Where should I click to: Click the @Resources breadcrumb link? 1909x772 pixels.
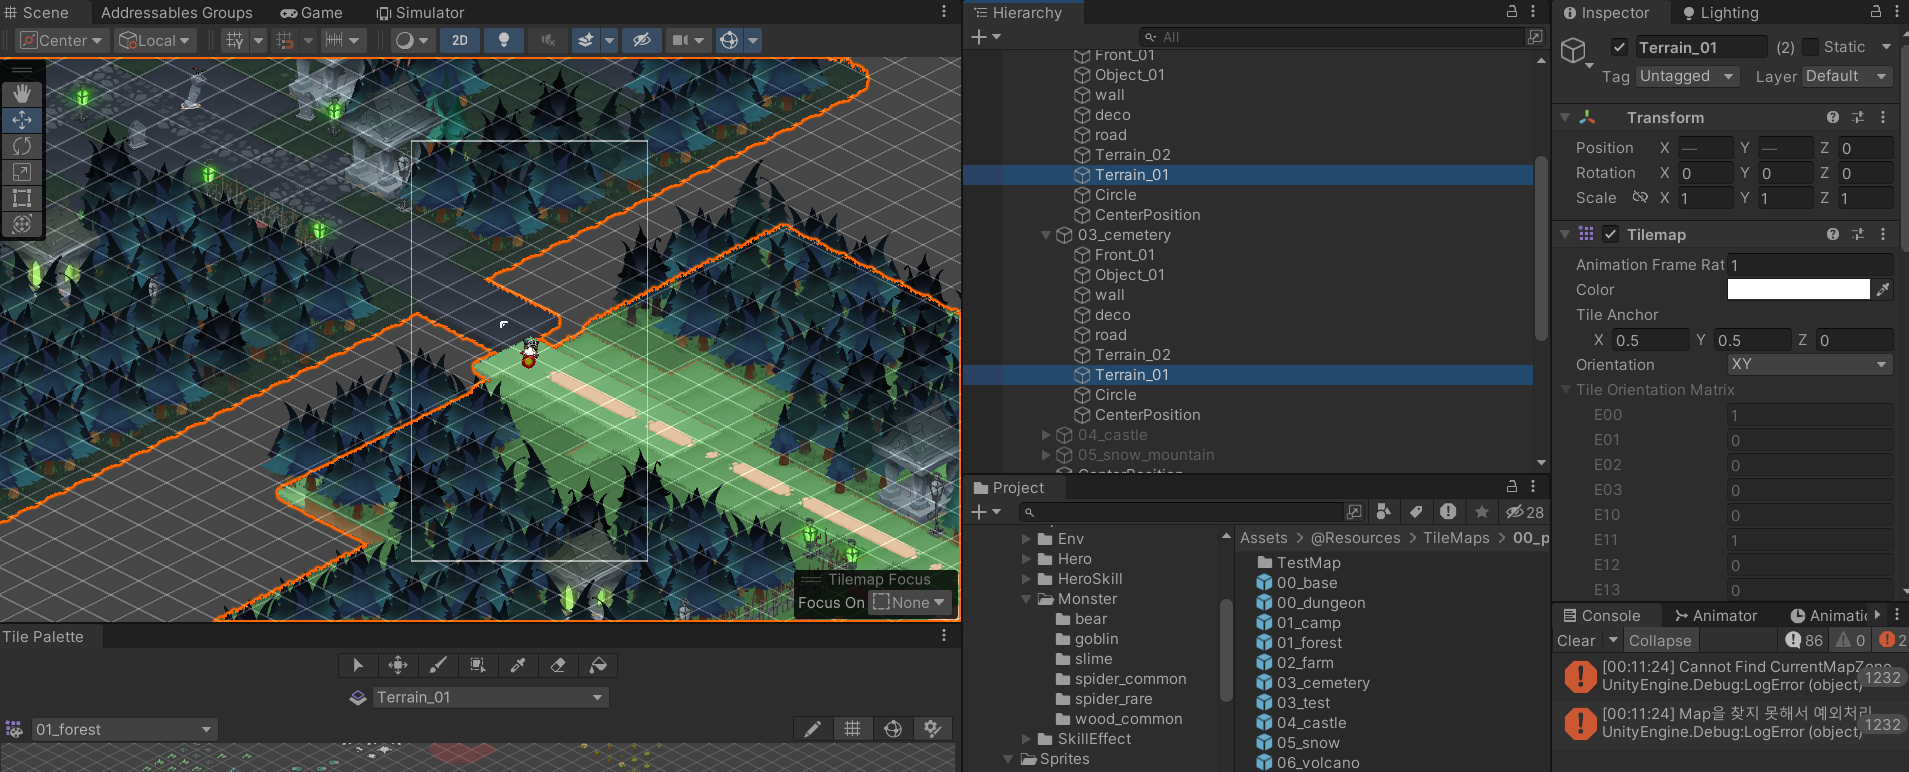click(1356, 538)
